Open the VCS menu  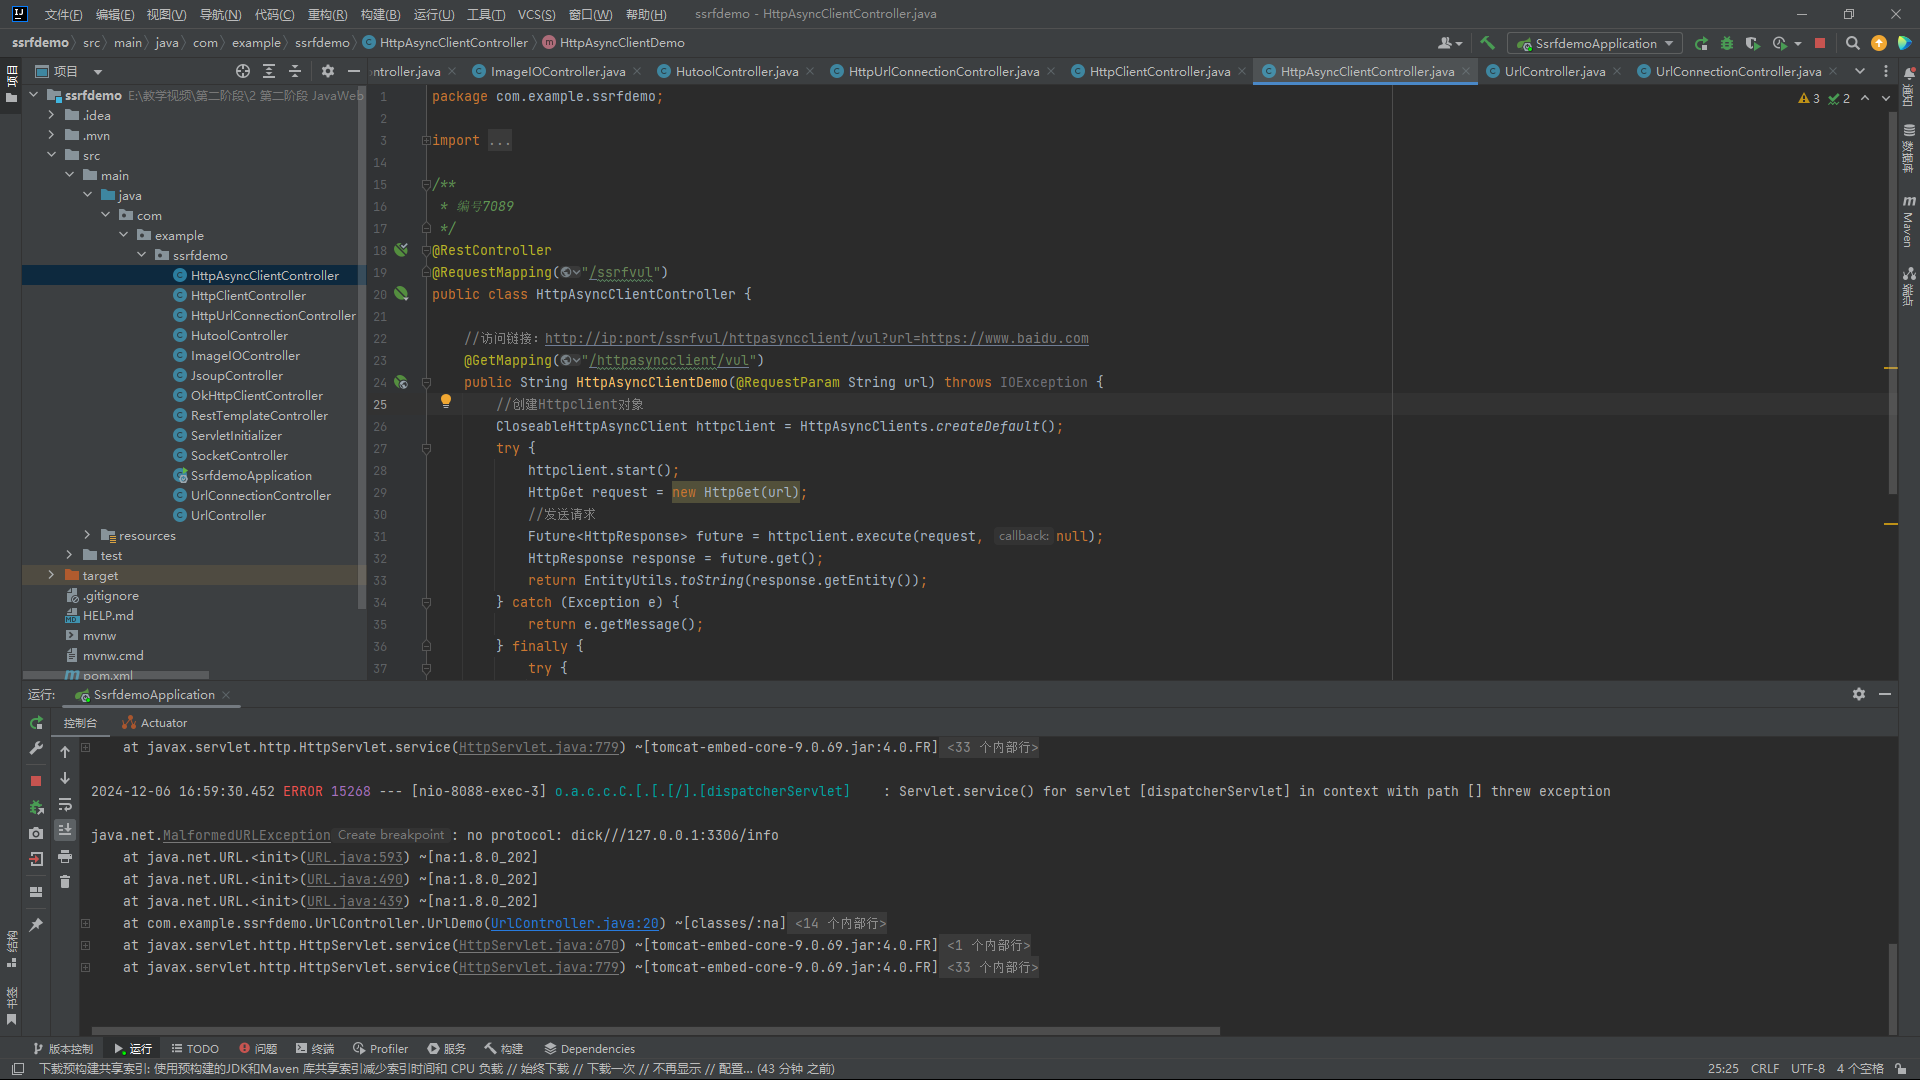click(x=536, y=14)
